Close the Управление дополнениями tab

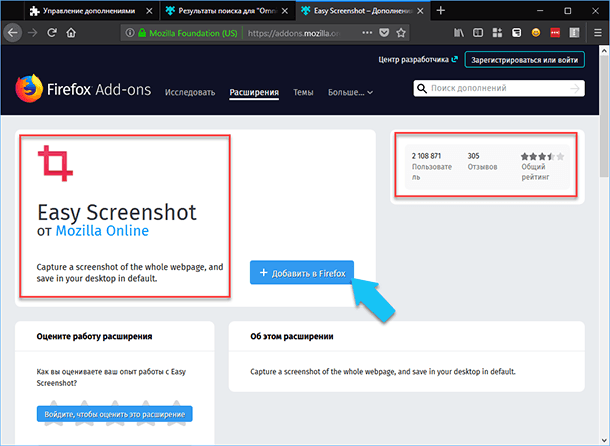click(149, 11)
